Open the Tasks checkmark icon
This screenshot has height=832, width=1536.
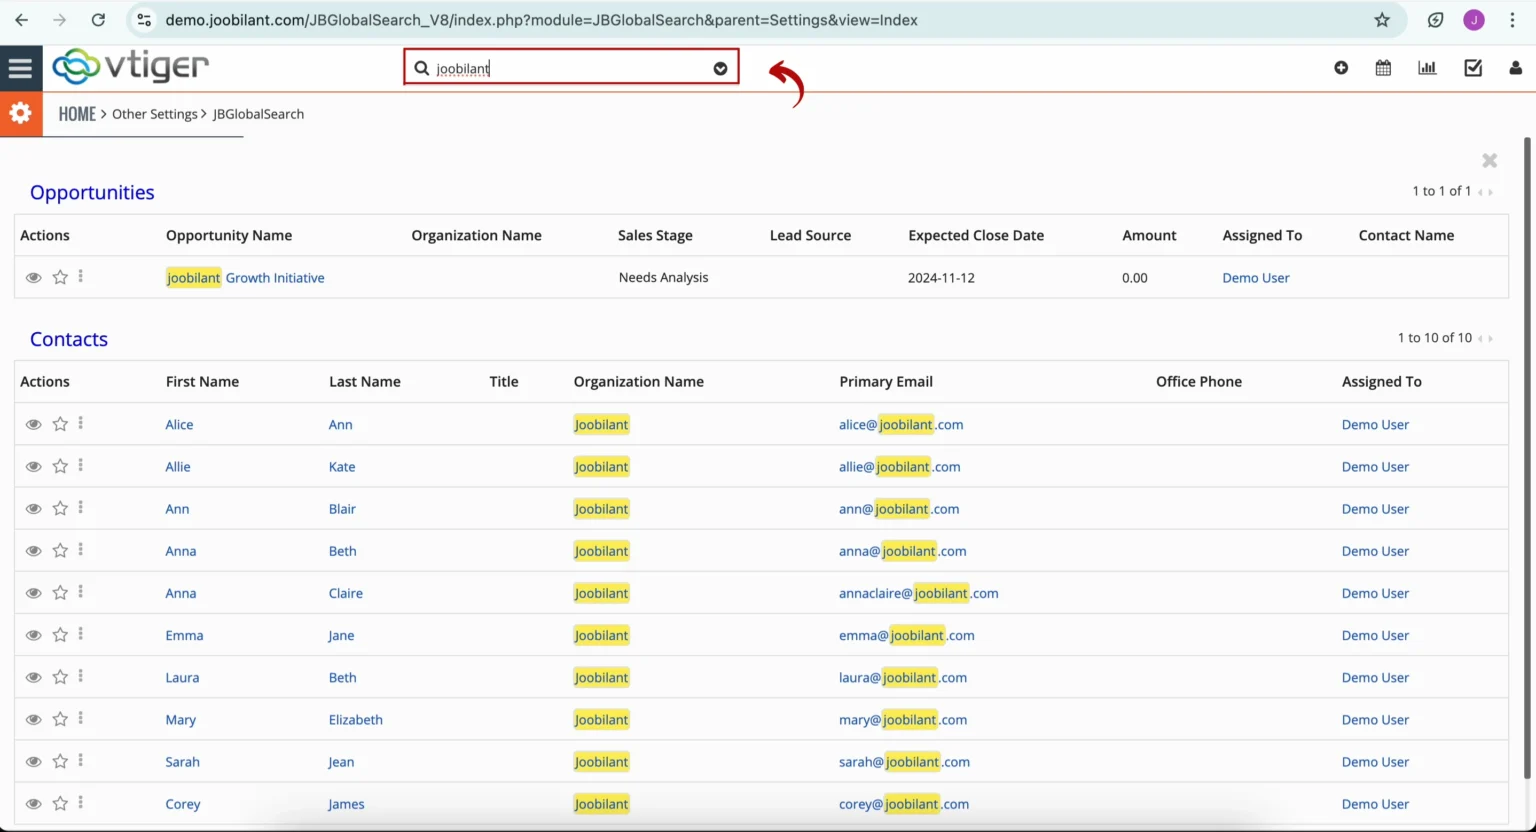[x=1473, y=67]
